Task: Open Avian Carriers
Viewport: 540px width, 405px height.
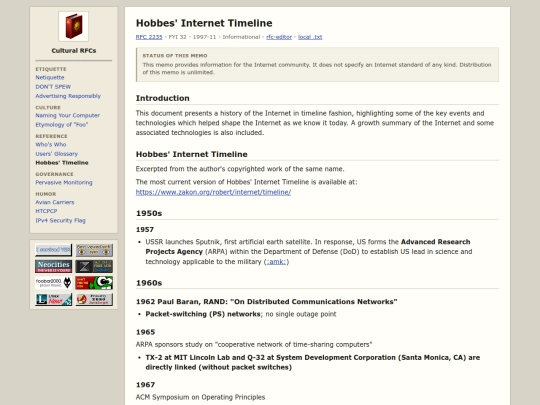Action: (x=55, y=202)
